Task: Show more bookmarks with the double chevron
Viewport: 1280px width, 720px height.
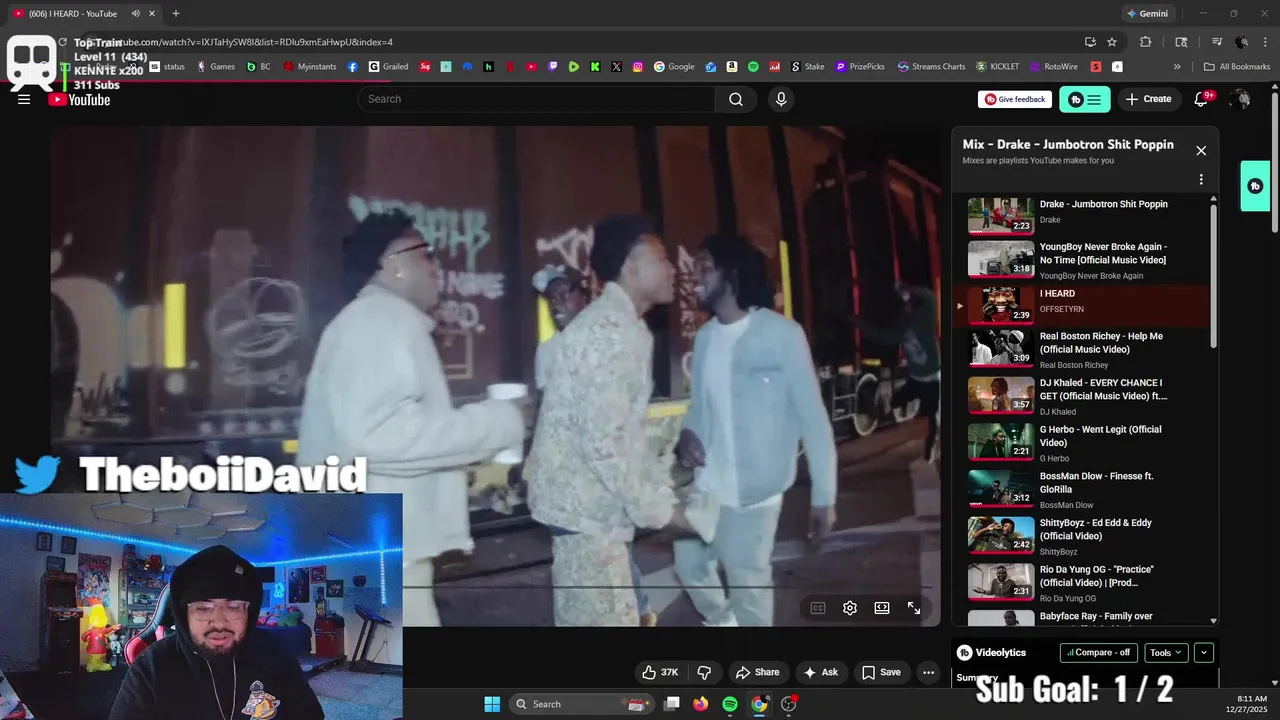Action: 1177,67
